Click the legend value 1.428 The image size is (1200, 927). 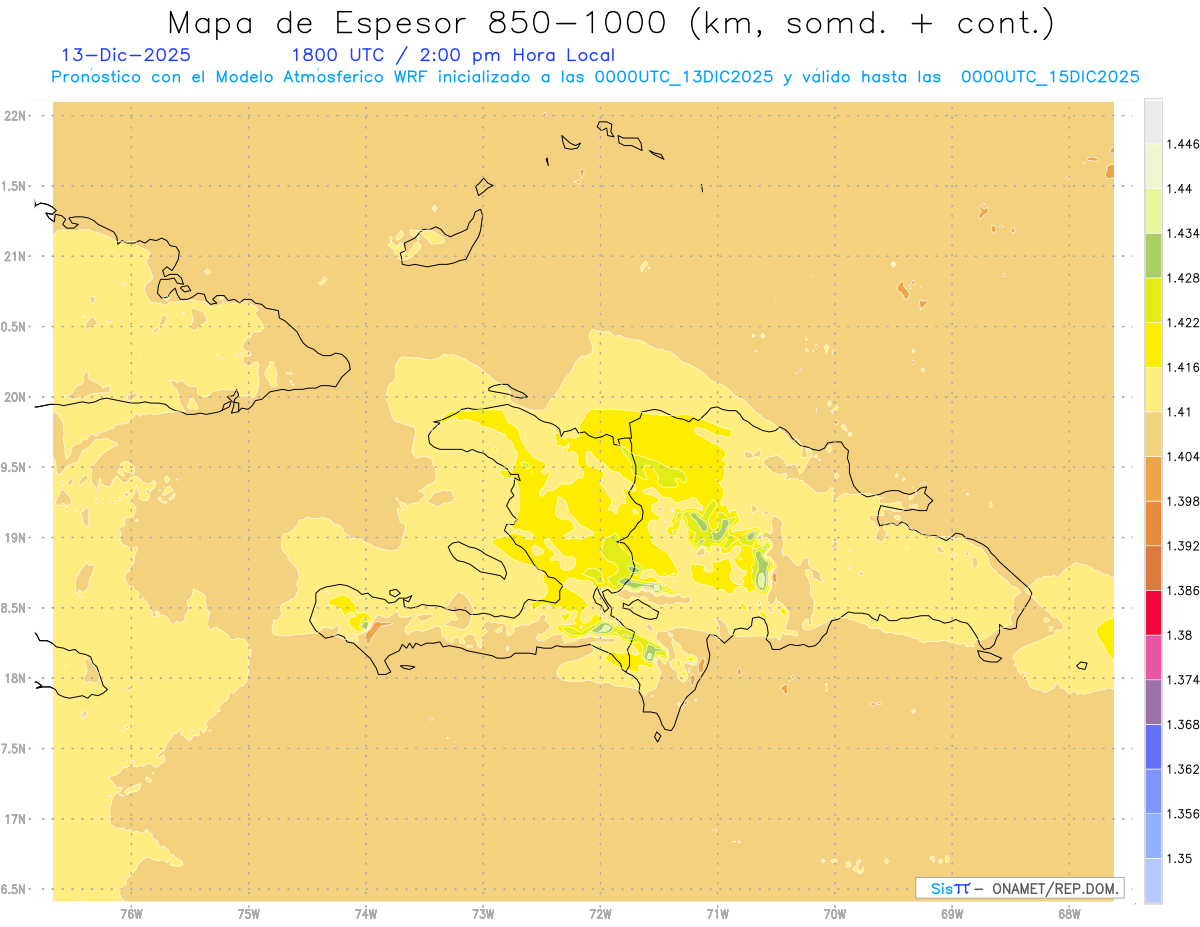(1185, 278)
